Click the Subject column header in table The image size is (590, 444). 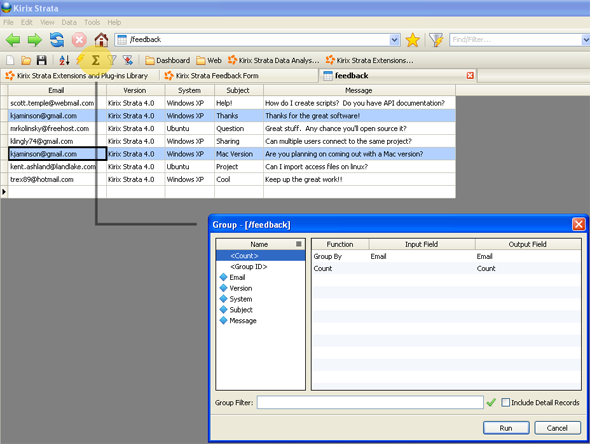(x=238, y=90)
